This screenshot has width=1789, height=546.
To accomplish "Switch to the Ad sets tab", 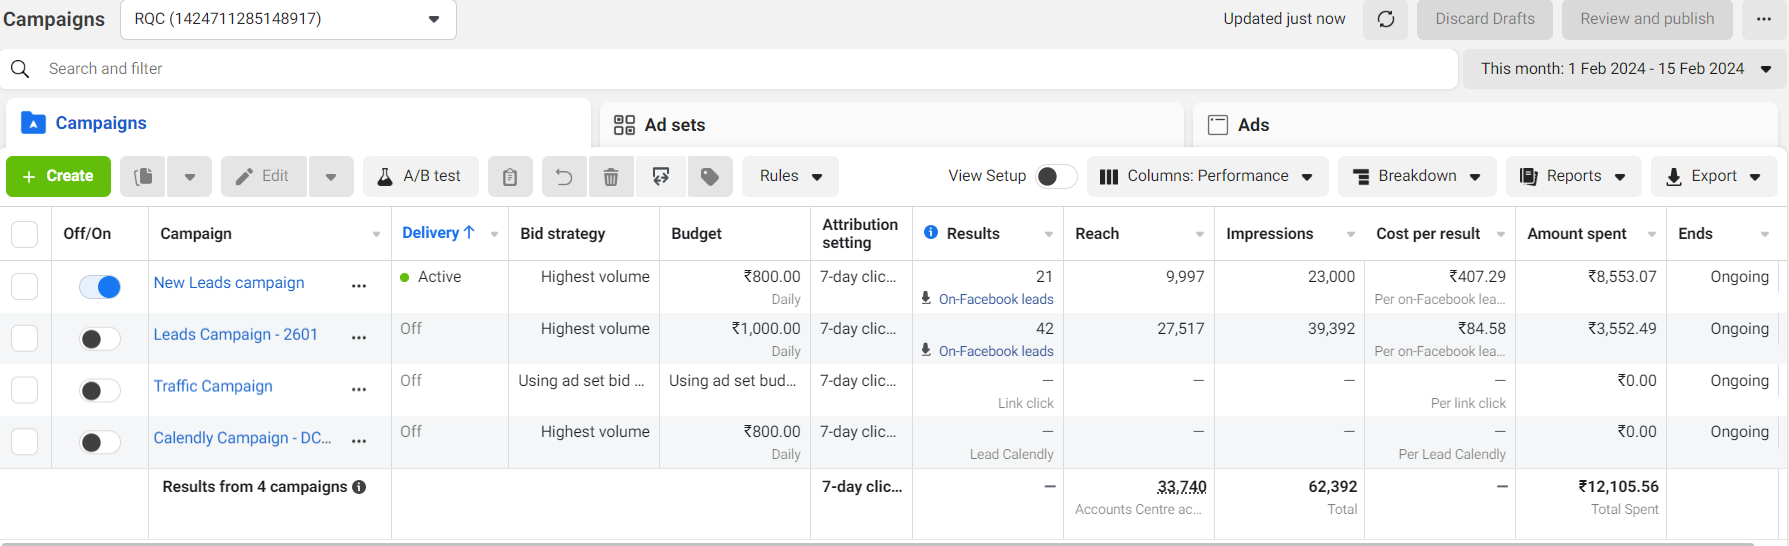I will point(674,125).
